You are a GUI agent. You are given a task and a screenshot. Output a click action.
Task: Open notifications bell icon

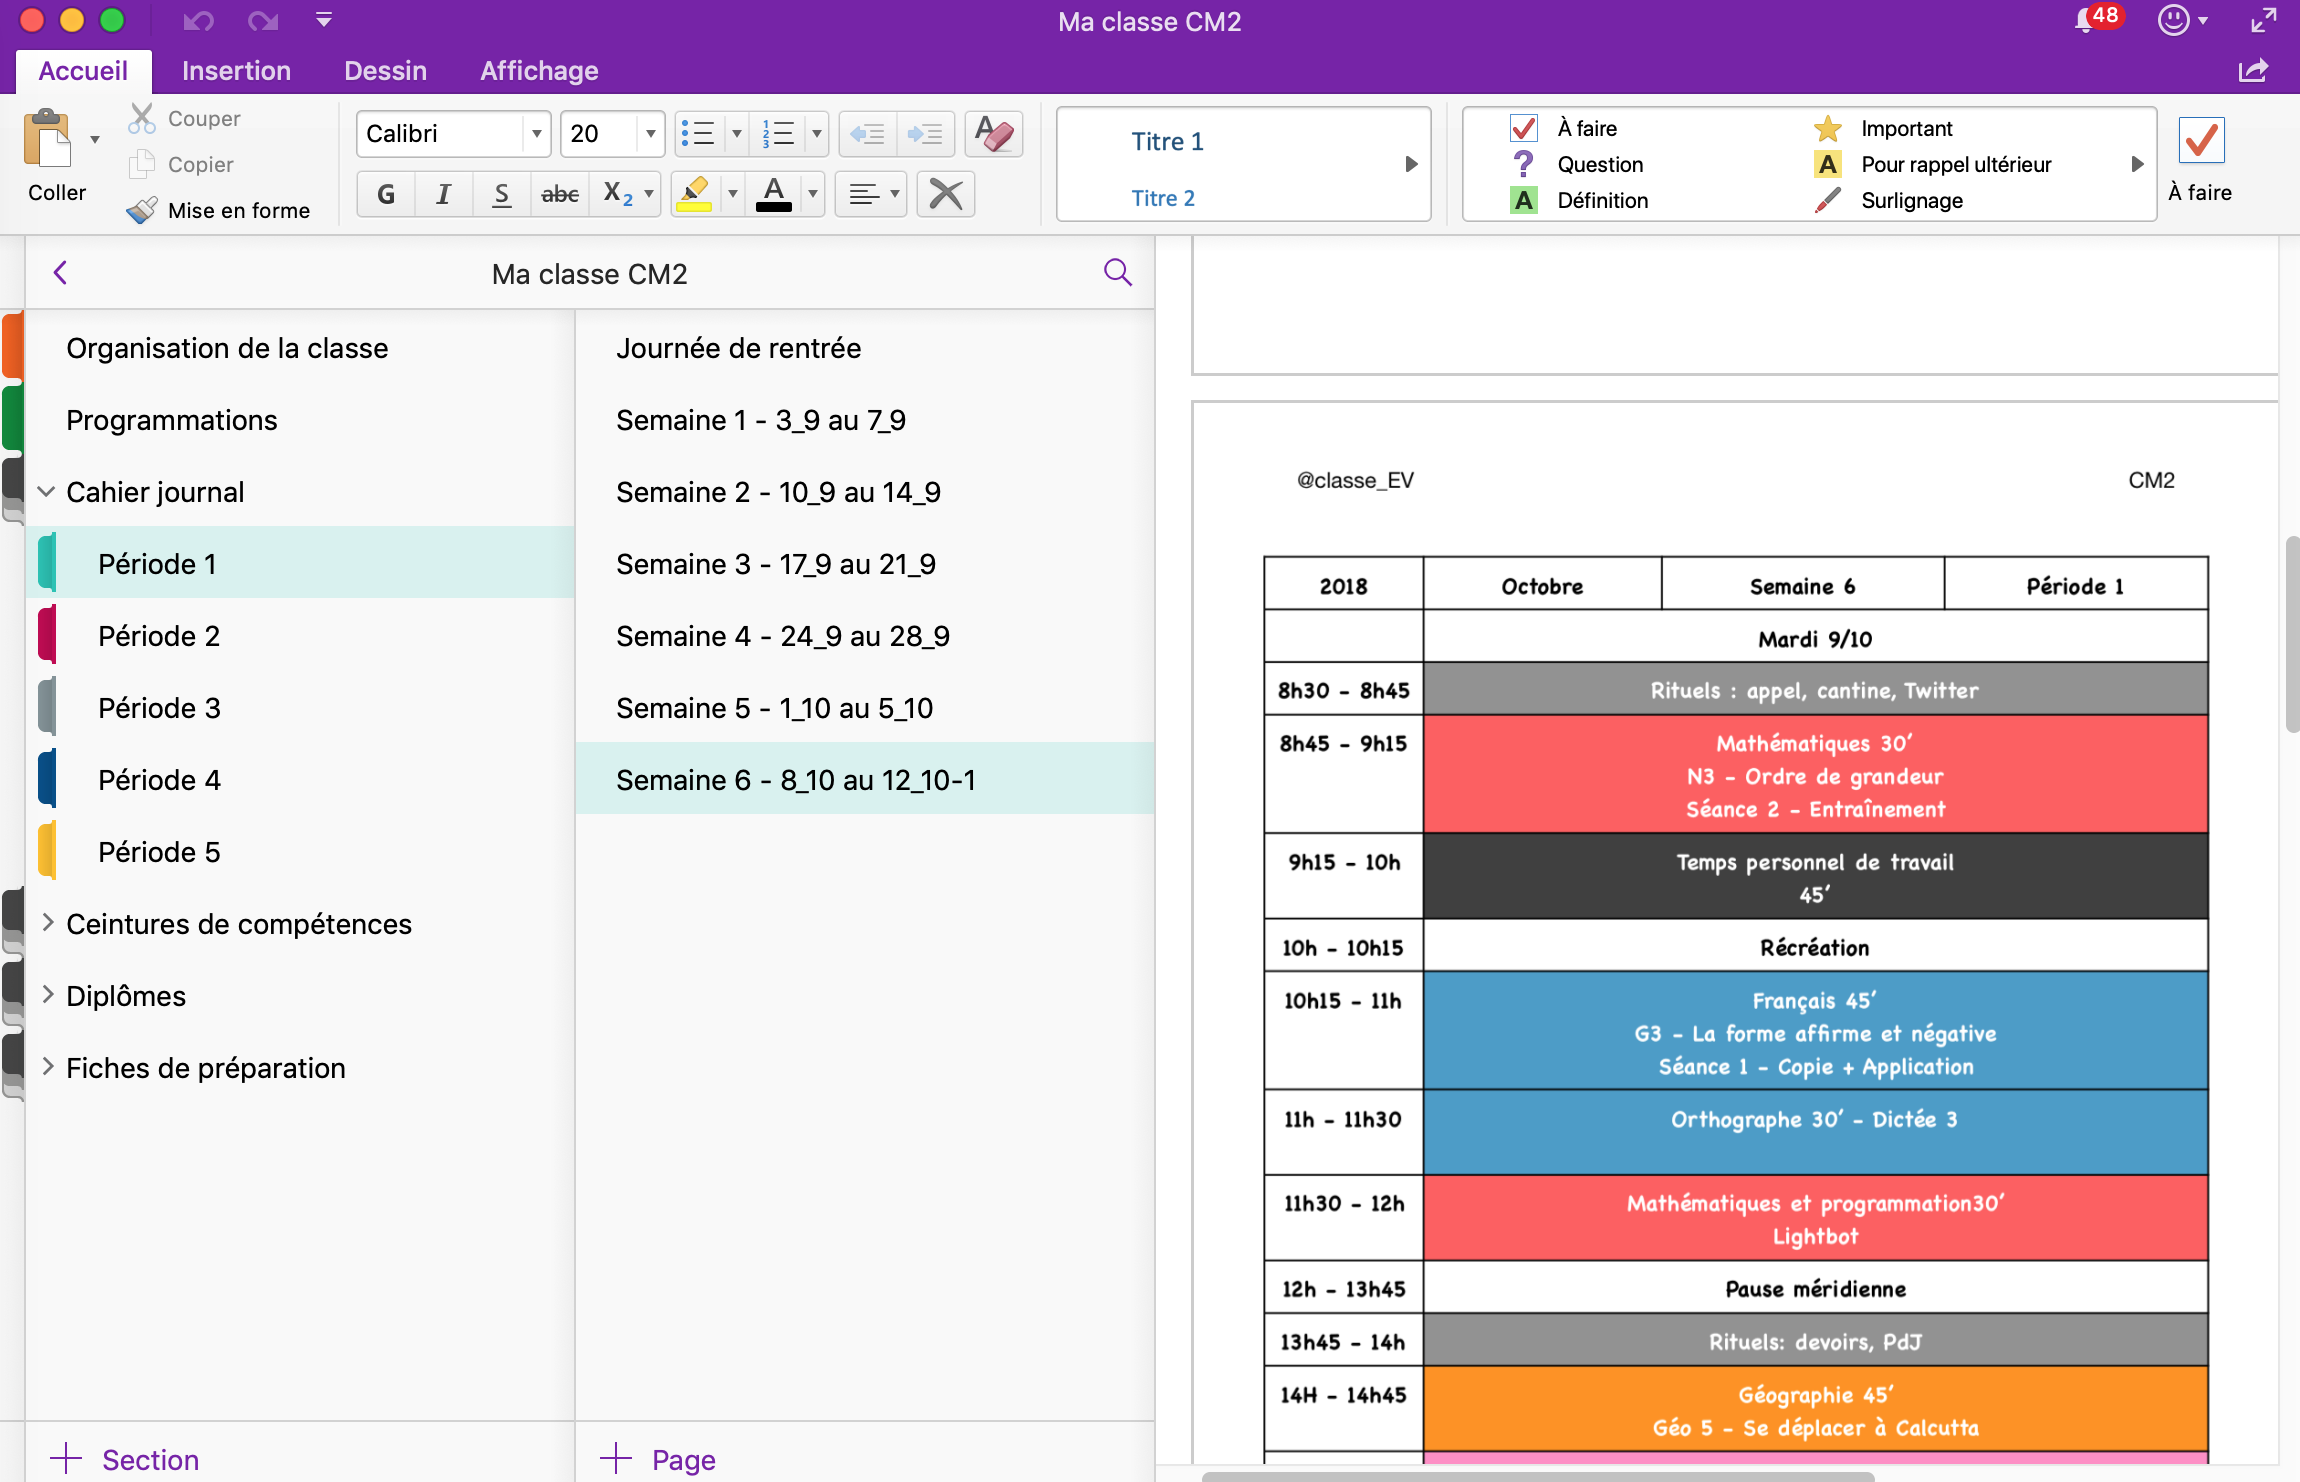click(2085, 21)
